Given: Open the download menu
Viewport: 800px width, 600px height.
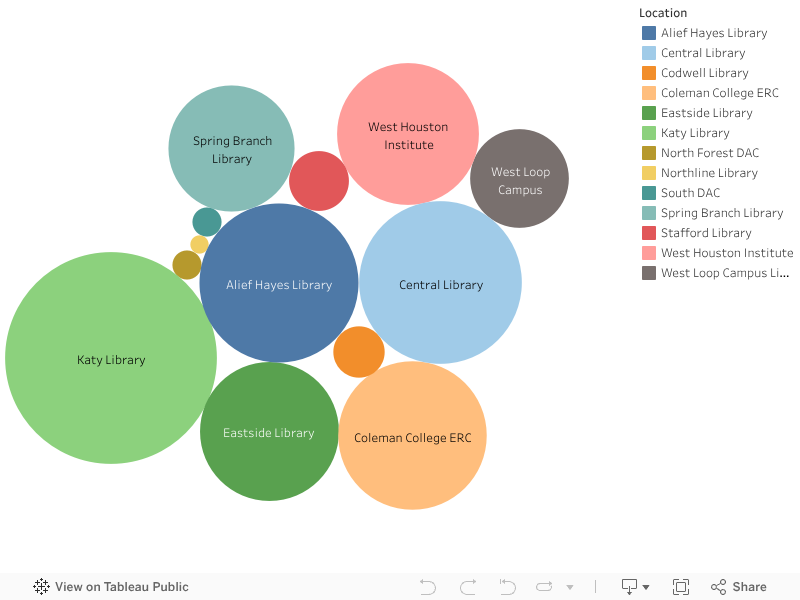Looking at the screenshot, I should [x=635, y=587].
